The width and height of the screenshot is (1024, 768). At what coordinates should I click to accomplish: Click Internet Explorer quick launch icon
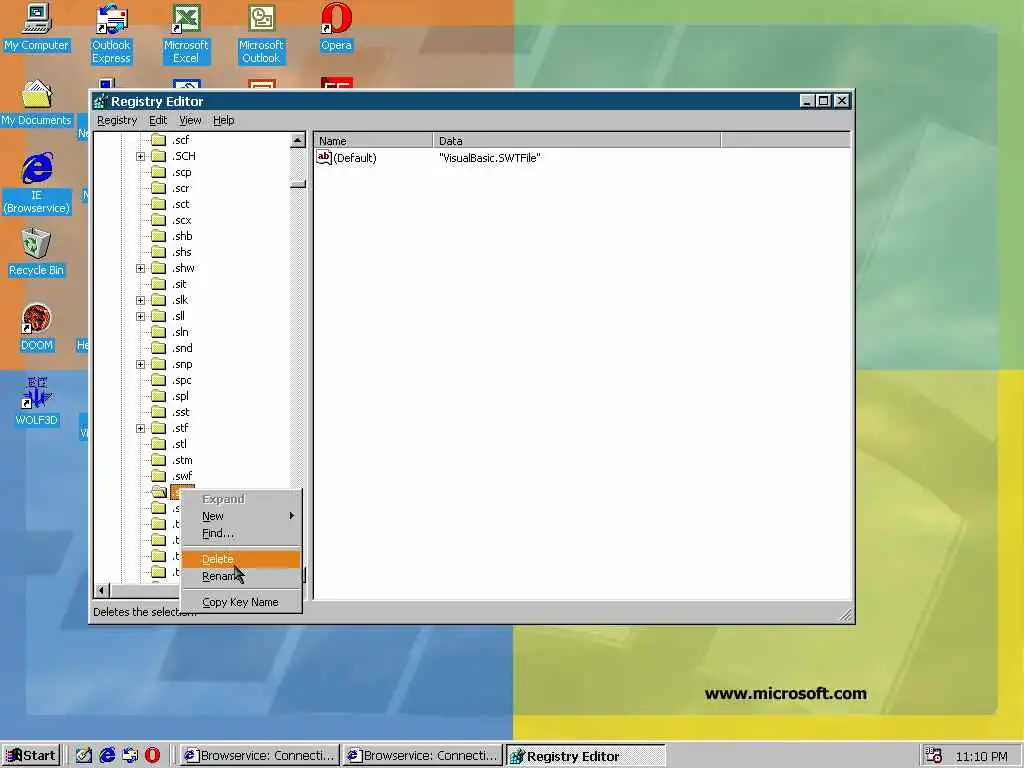coord(107,756)
